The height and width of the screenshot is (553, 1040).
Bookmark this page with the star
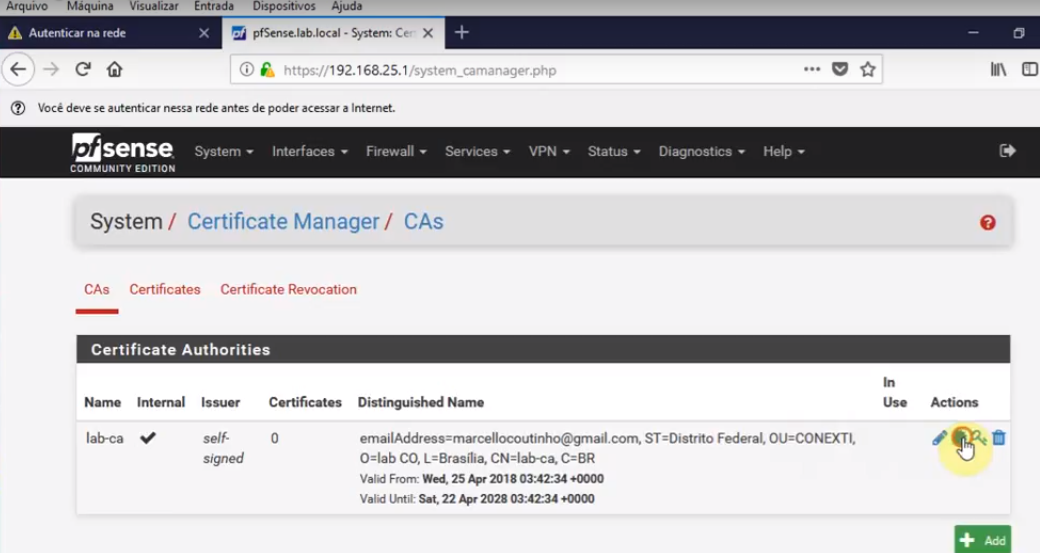pos(868,69)
